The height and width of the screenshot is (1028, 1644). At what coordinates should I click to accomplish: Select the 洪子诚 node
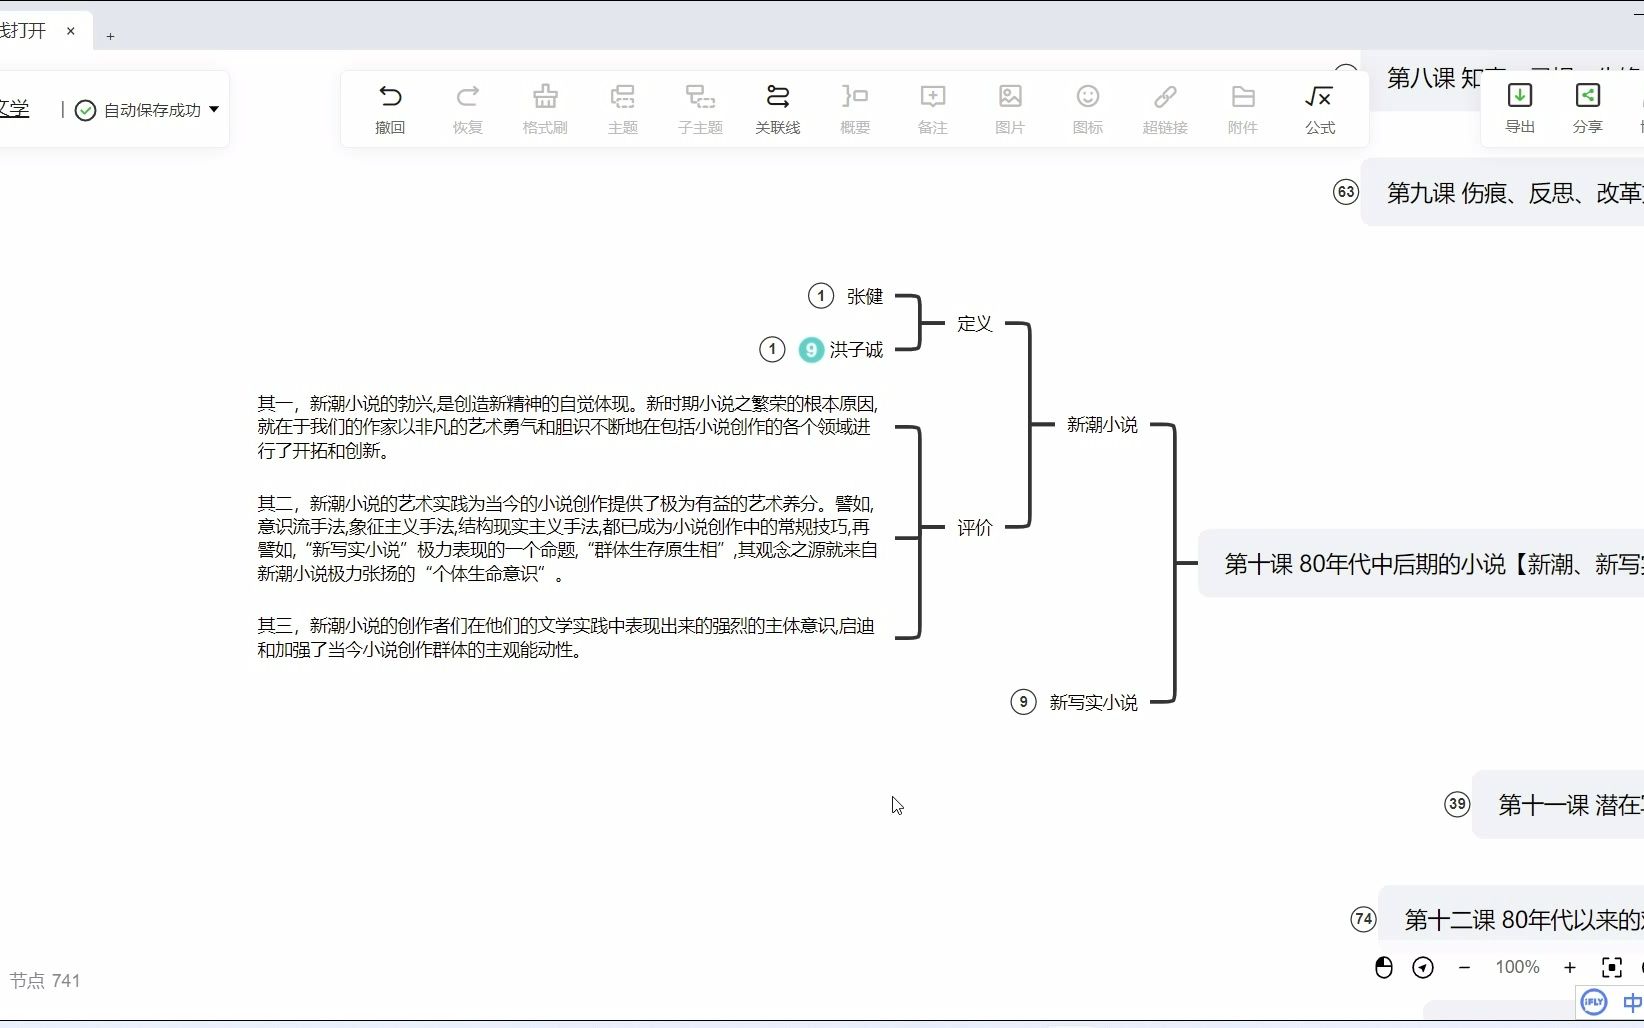(x=856, y=349)
